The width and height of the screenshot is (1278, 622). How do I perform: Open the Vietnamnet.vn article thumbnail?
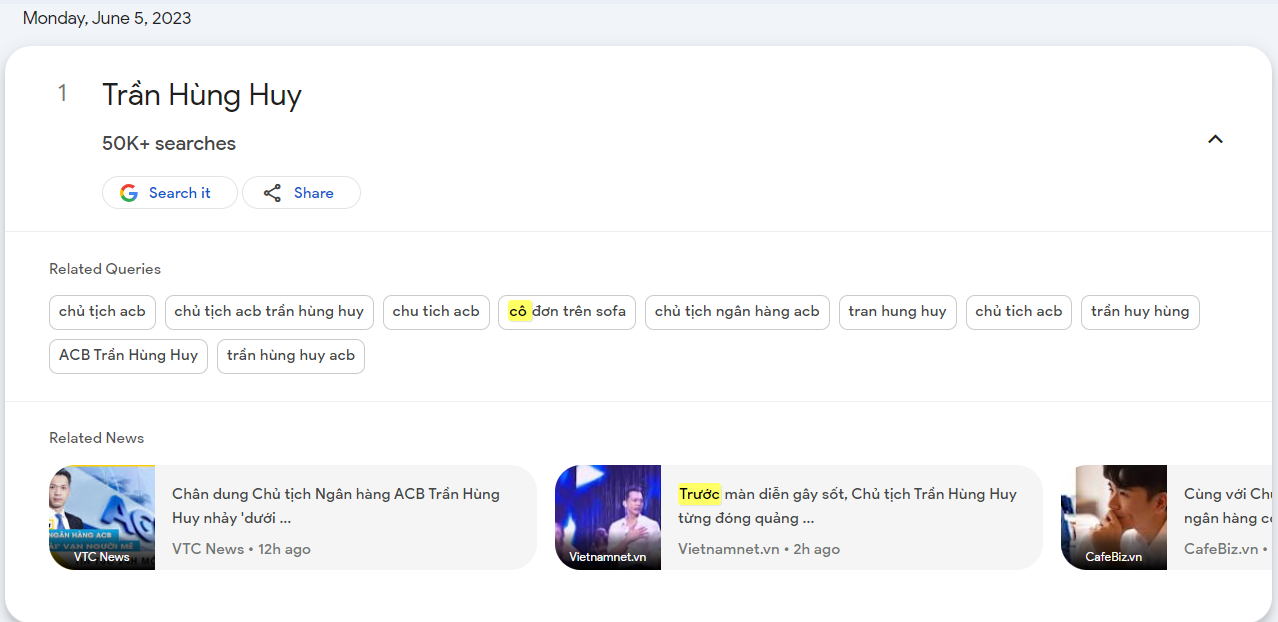pyautogui.click(x=608, y=518)
